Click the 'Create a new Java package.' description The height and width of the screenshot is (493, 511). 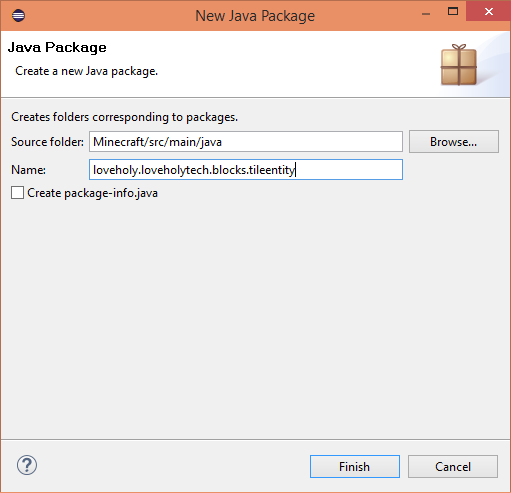pyautogui.click(x=86, y=71)
